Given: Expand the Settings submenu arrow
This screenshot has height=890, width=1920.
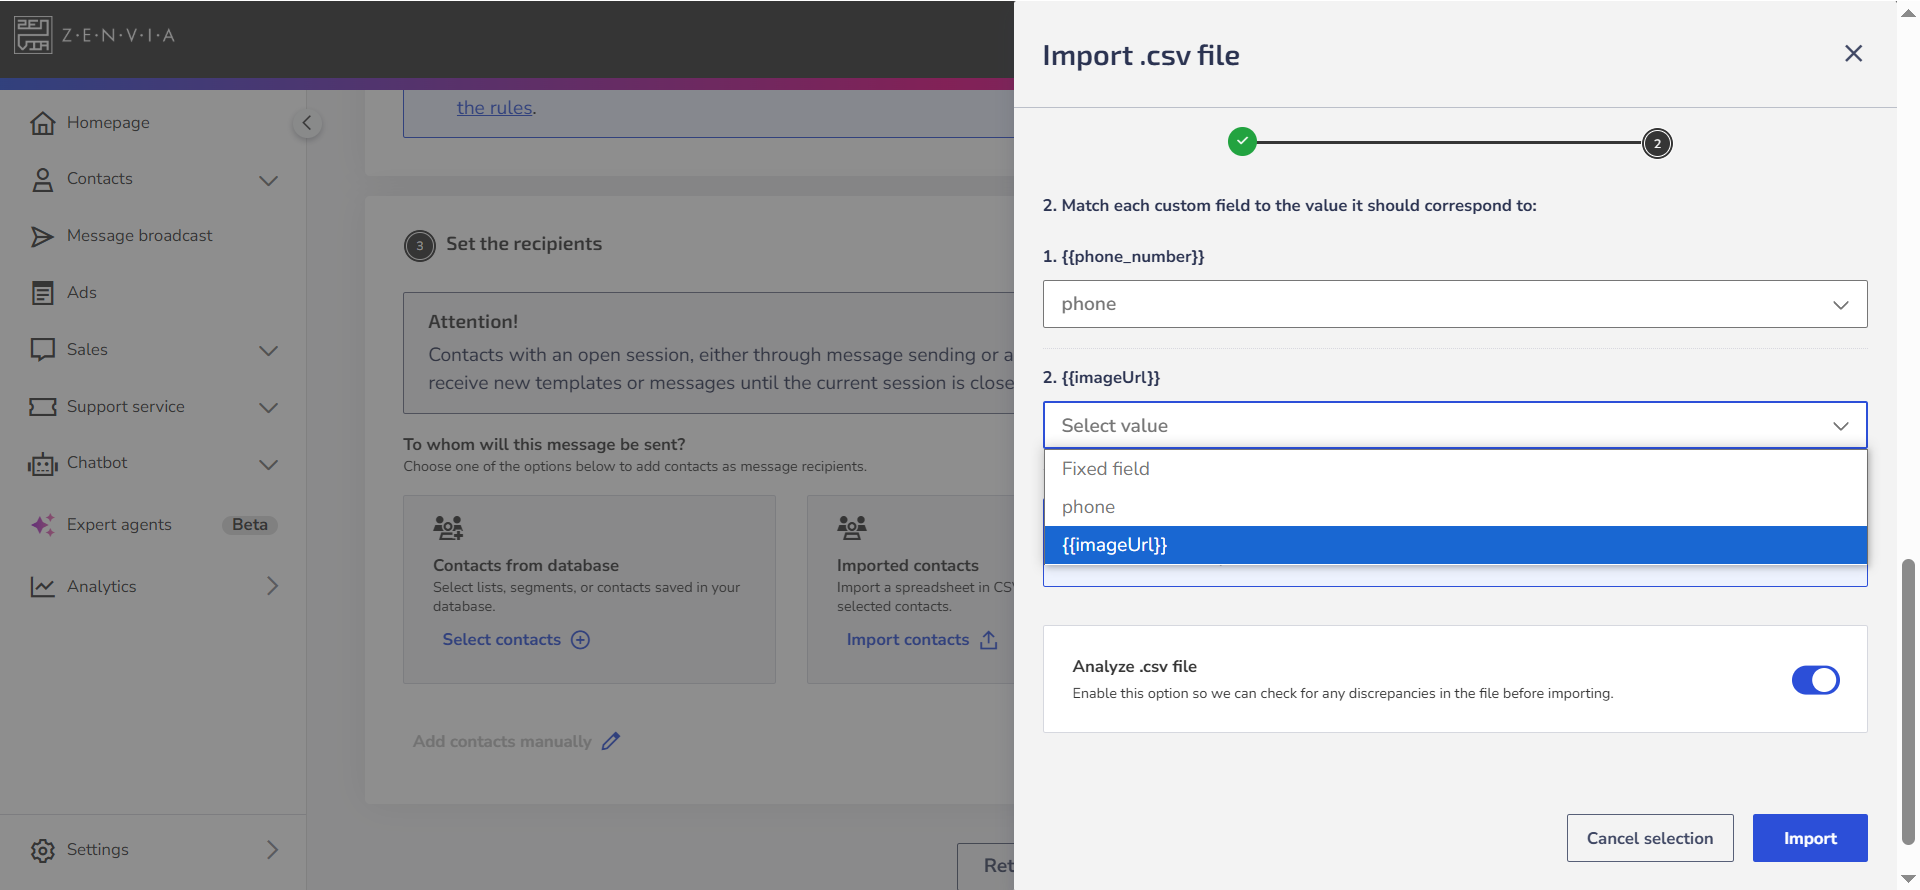Looking at the screenshot, I should pos(272,849).
